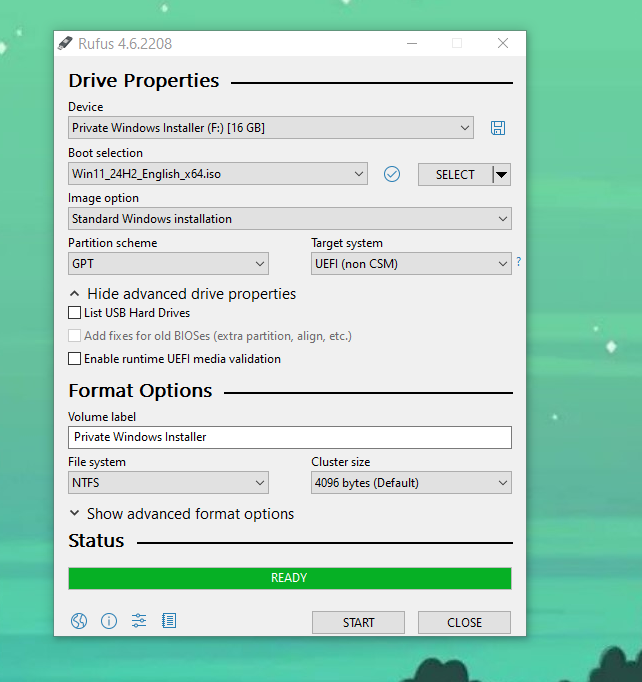Click into the Volume label text field
Screen dimensions: 642x682
tap(290, 437)
